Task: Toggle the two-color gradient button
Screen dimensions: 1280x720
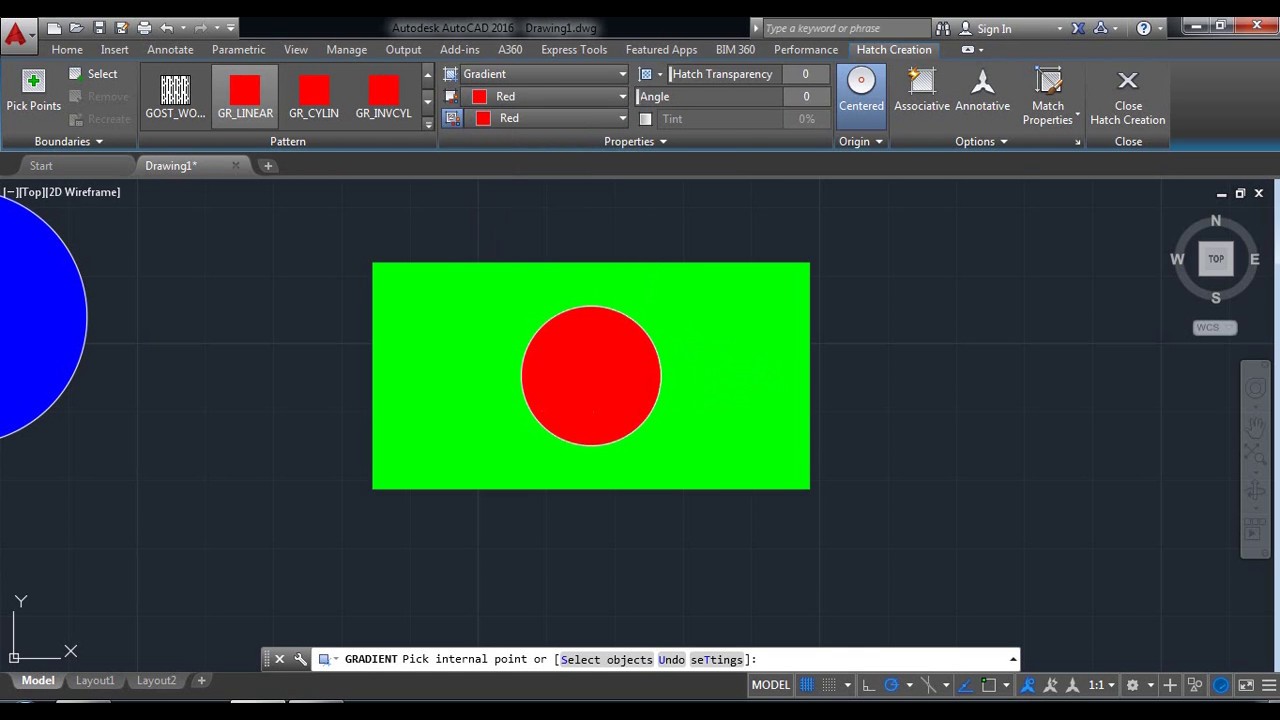Action: tap(451, 118)
